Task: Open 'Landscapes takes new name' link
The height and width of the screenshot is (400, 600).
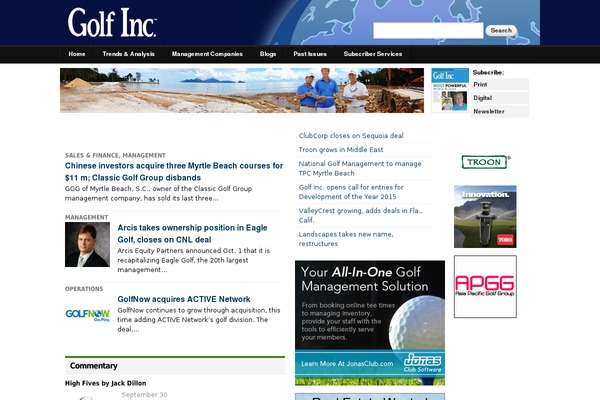Action: click(x=346, y=239)
